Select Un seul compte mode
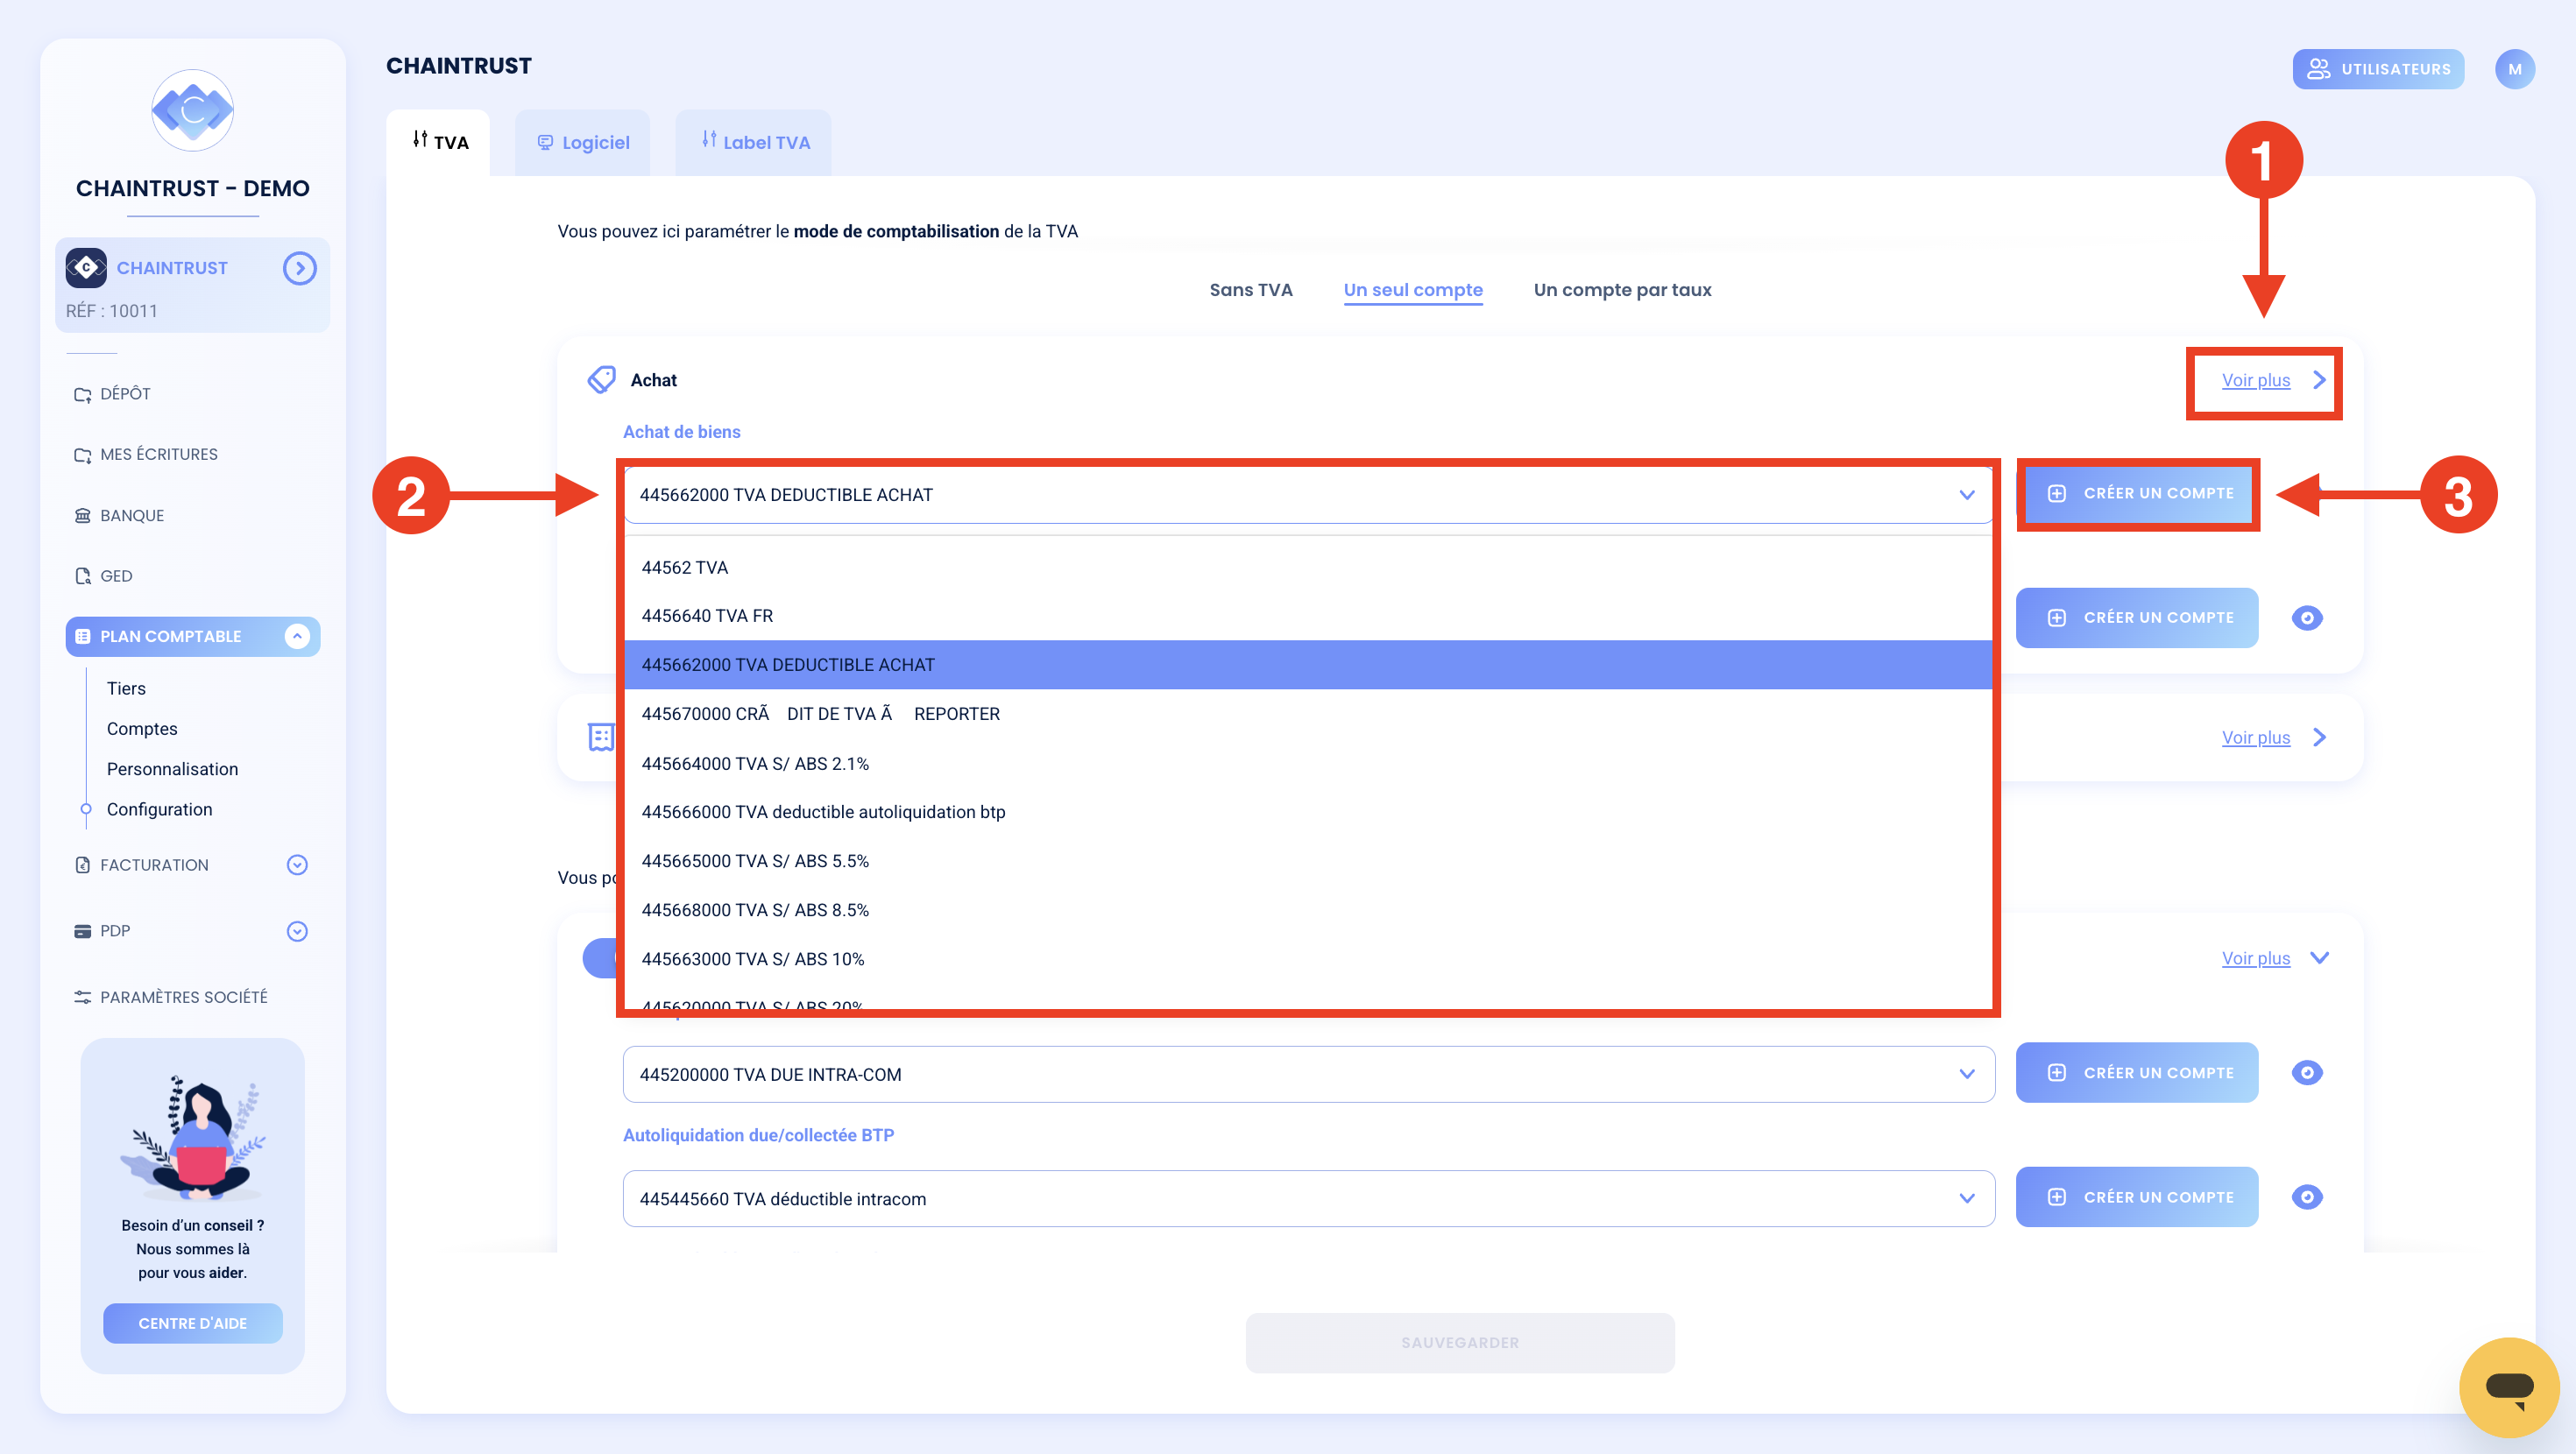2576x1454 pixels. click(x=1412, y=290)
